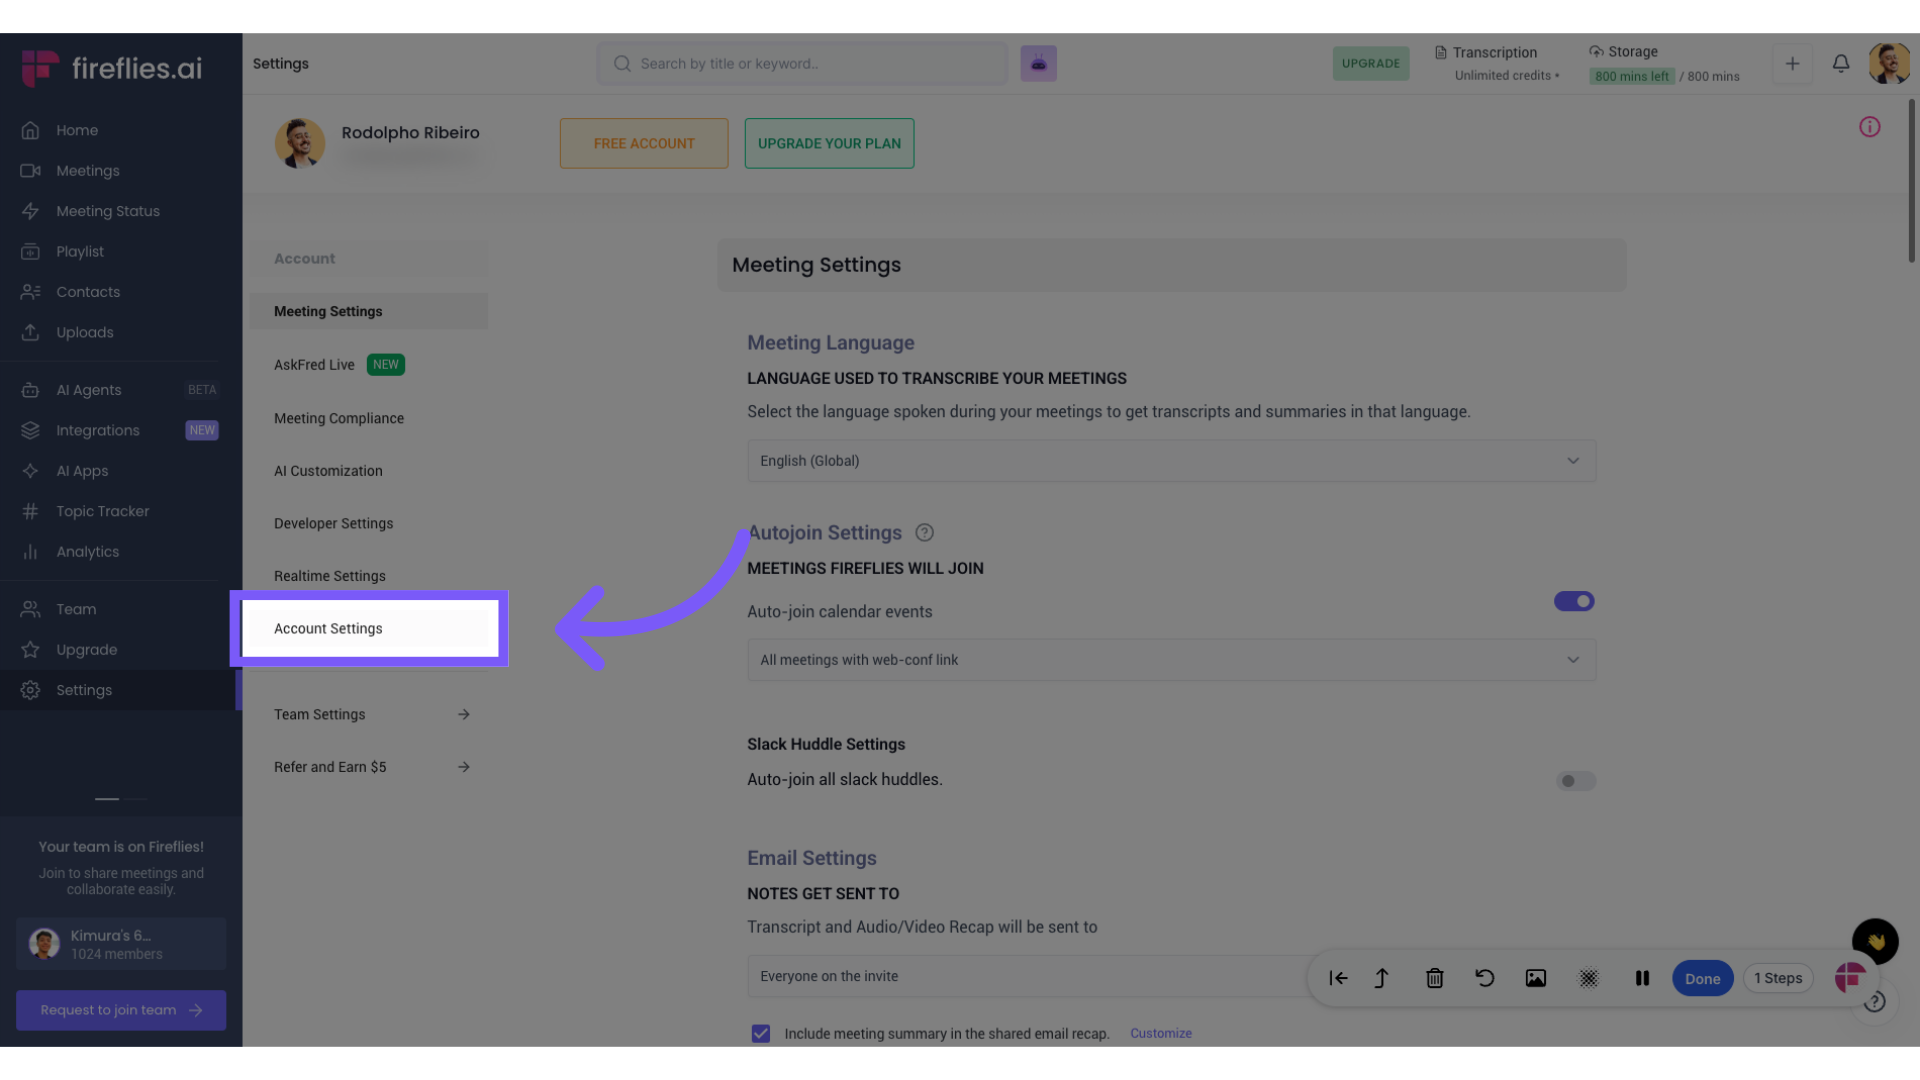
Task: Click the red info icon
Action: click(1869, 127)
